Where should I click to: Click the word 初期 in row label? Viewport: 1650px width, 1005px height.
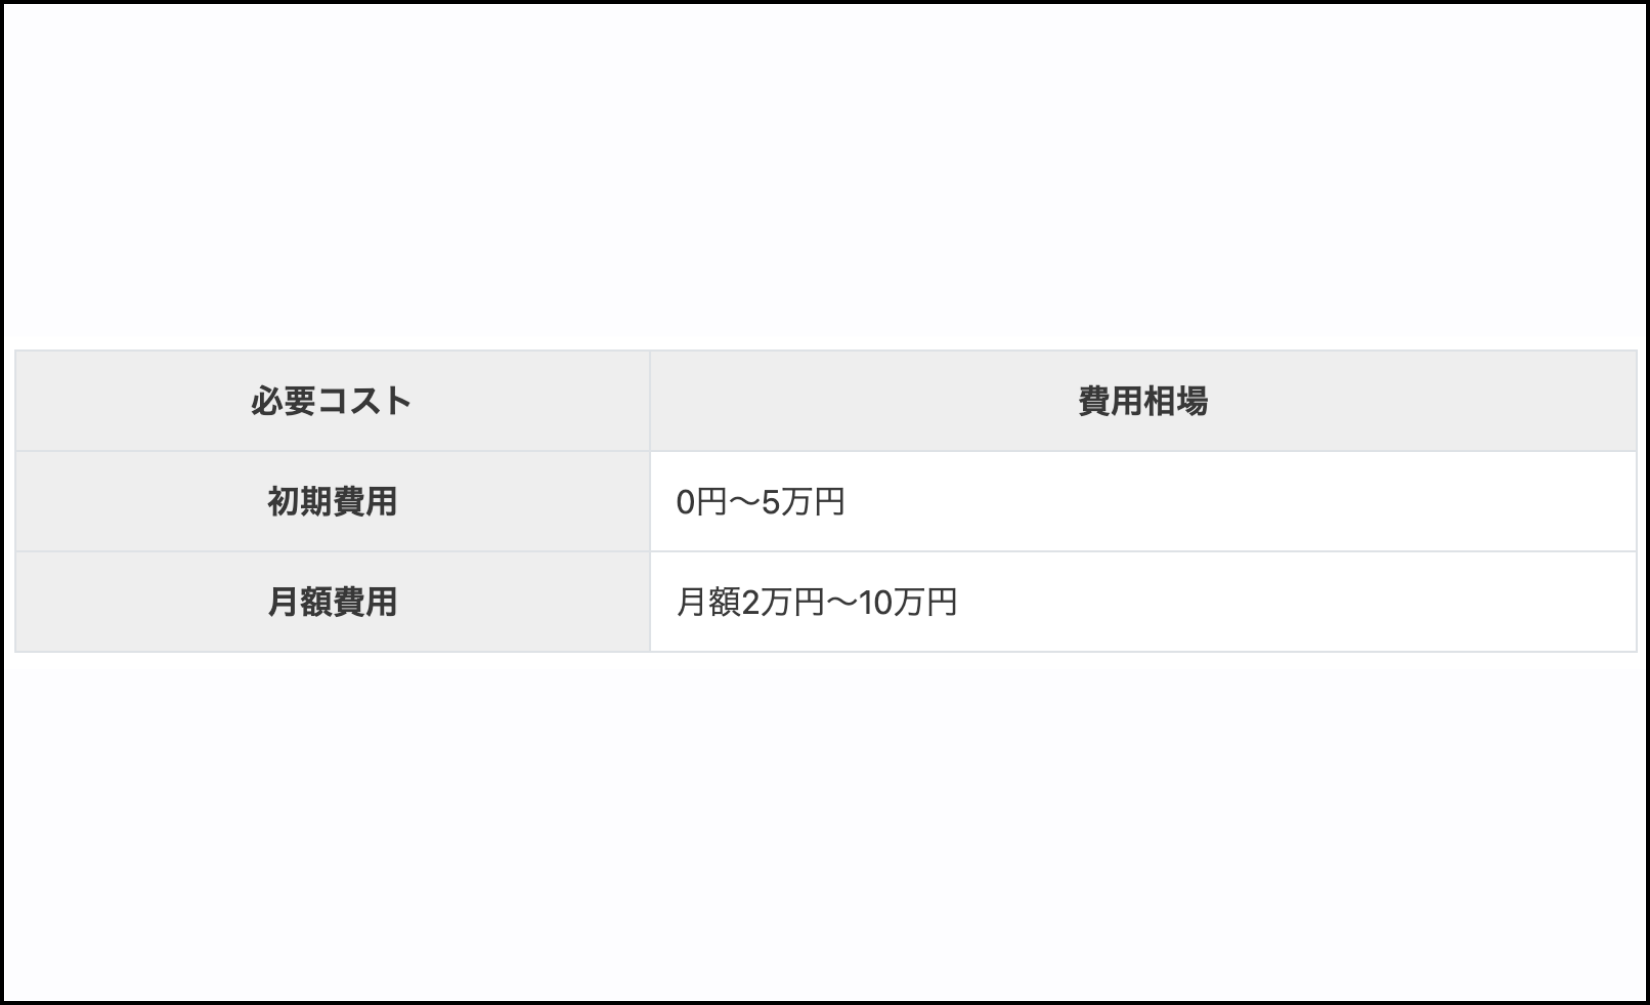(299, 501)
